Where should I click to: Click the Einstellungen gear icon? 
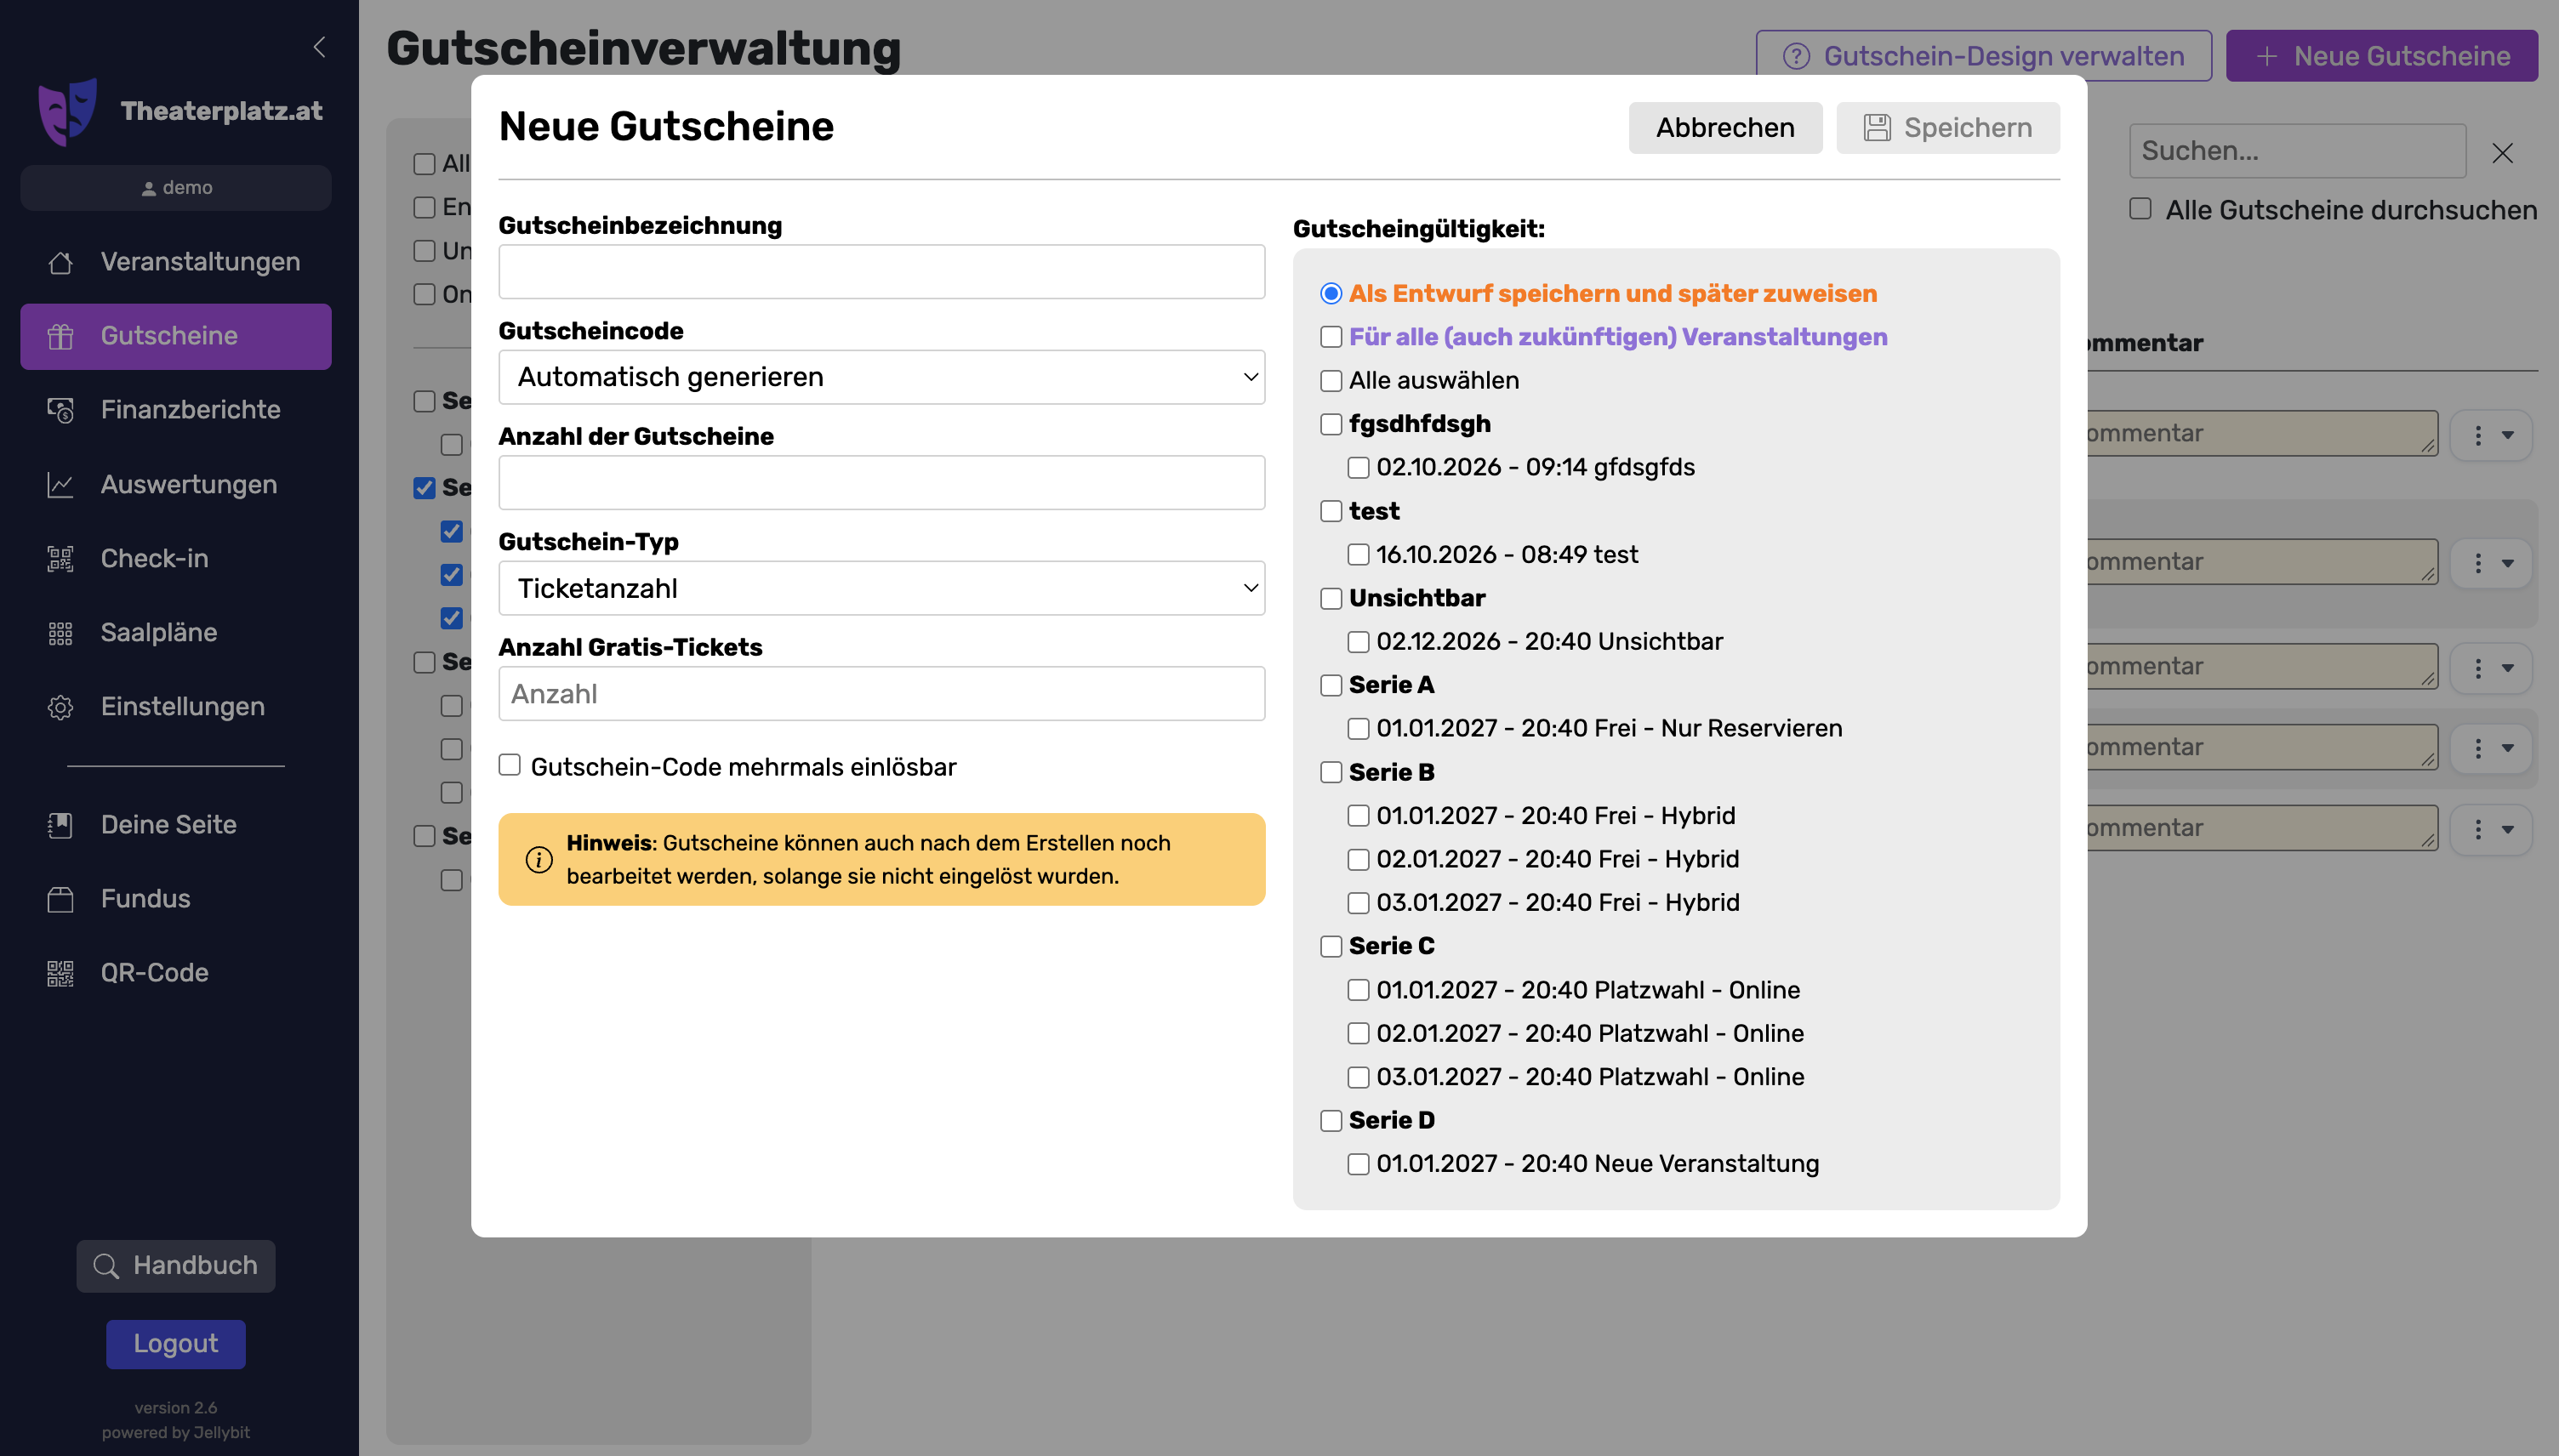[60, 707]
